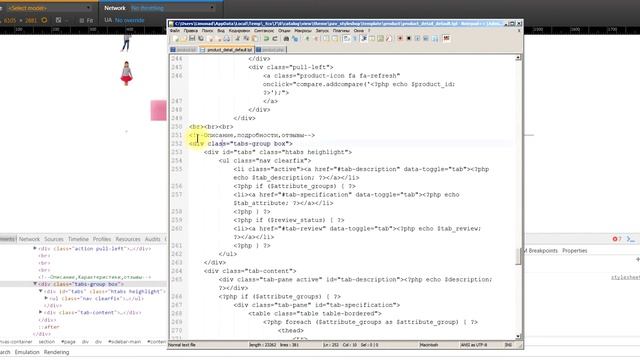Click section in DevTools breadcrumb
This screenshot has height=360, width=640.
click(x=47, y=342)
